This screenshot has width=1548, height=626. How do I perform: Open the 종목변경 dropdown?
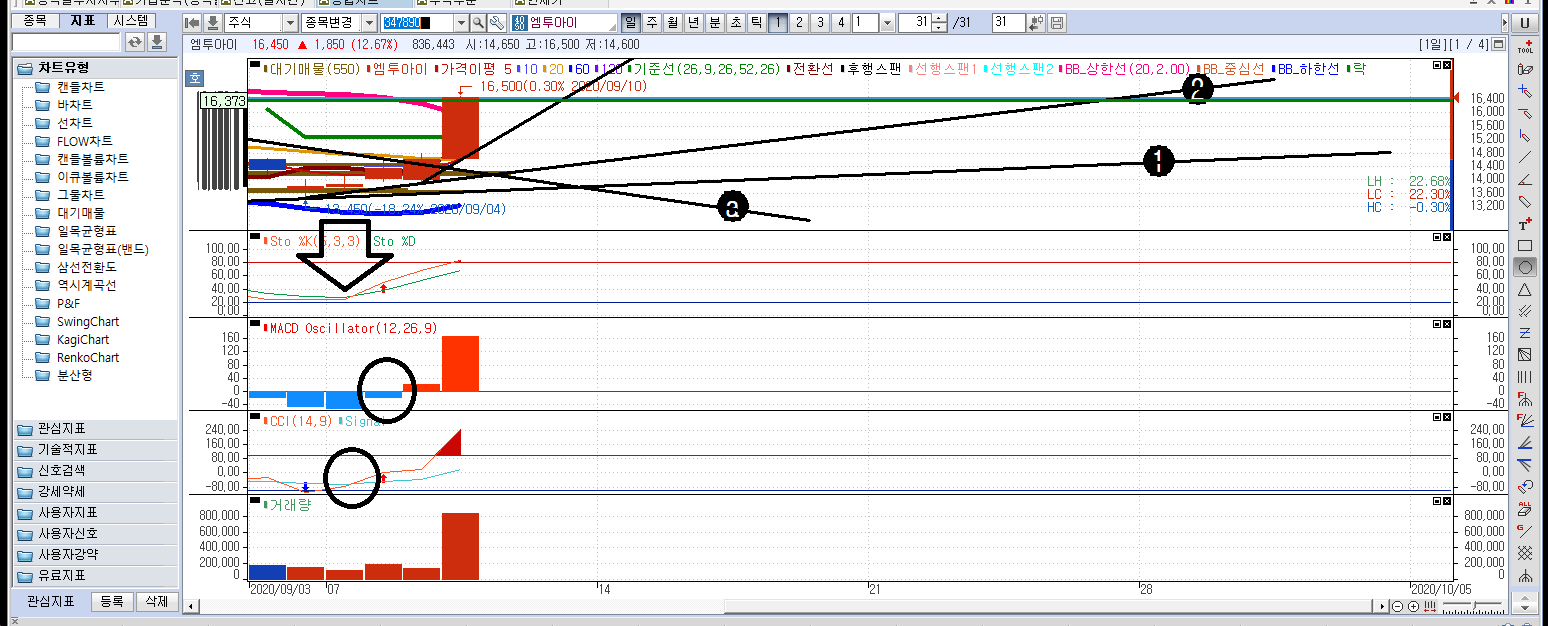[368, 22]
